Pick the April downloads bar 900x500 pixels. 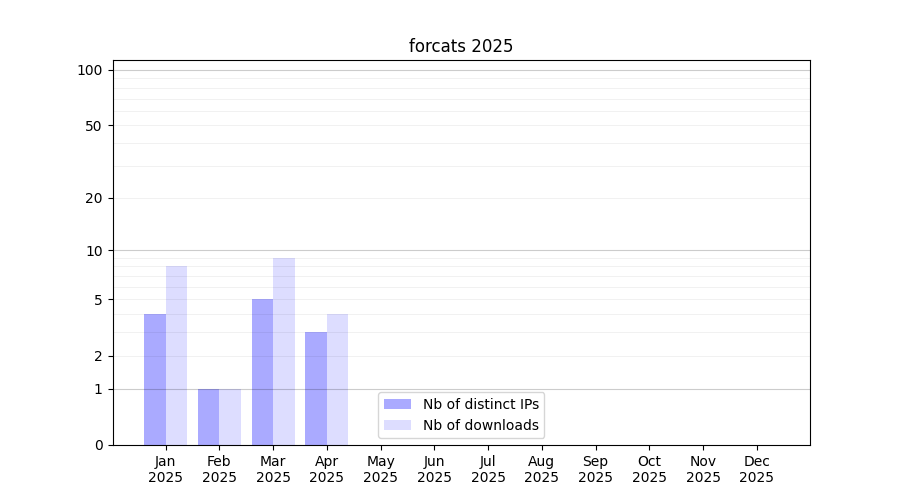pyautogui.click(x=337, y=380)
